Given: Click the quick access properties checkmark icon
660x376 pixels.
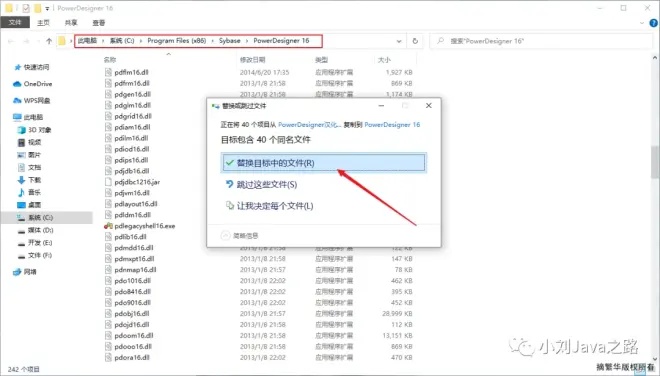Looking at the screenshot, I should (26, 8).
